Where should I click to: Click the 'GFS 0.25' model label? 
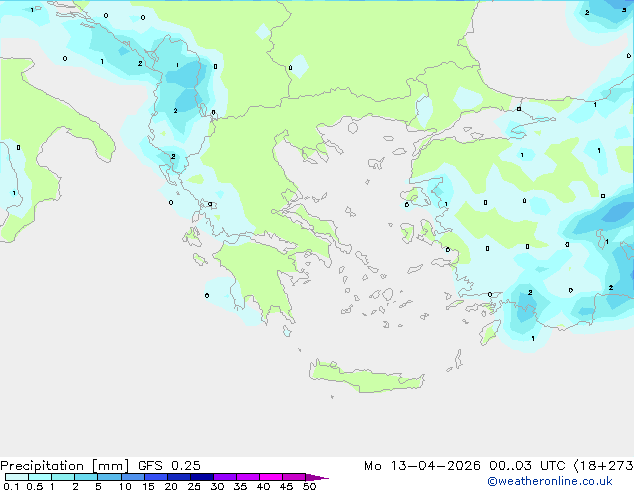tap(169, 466)
